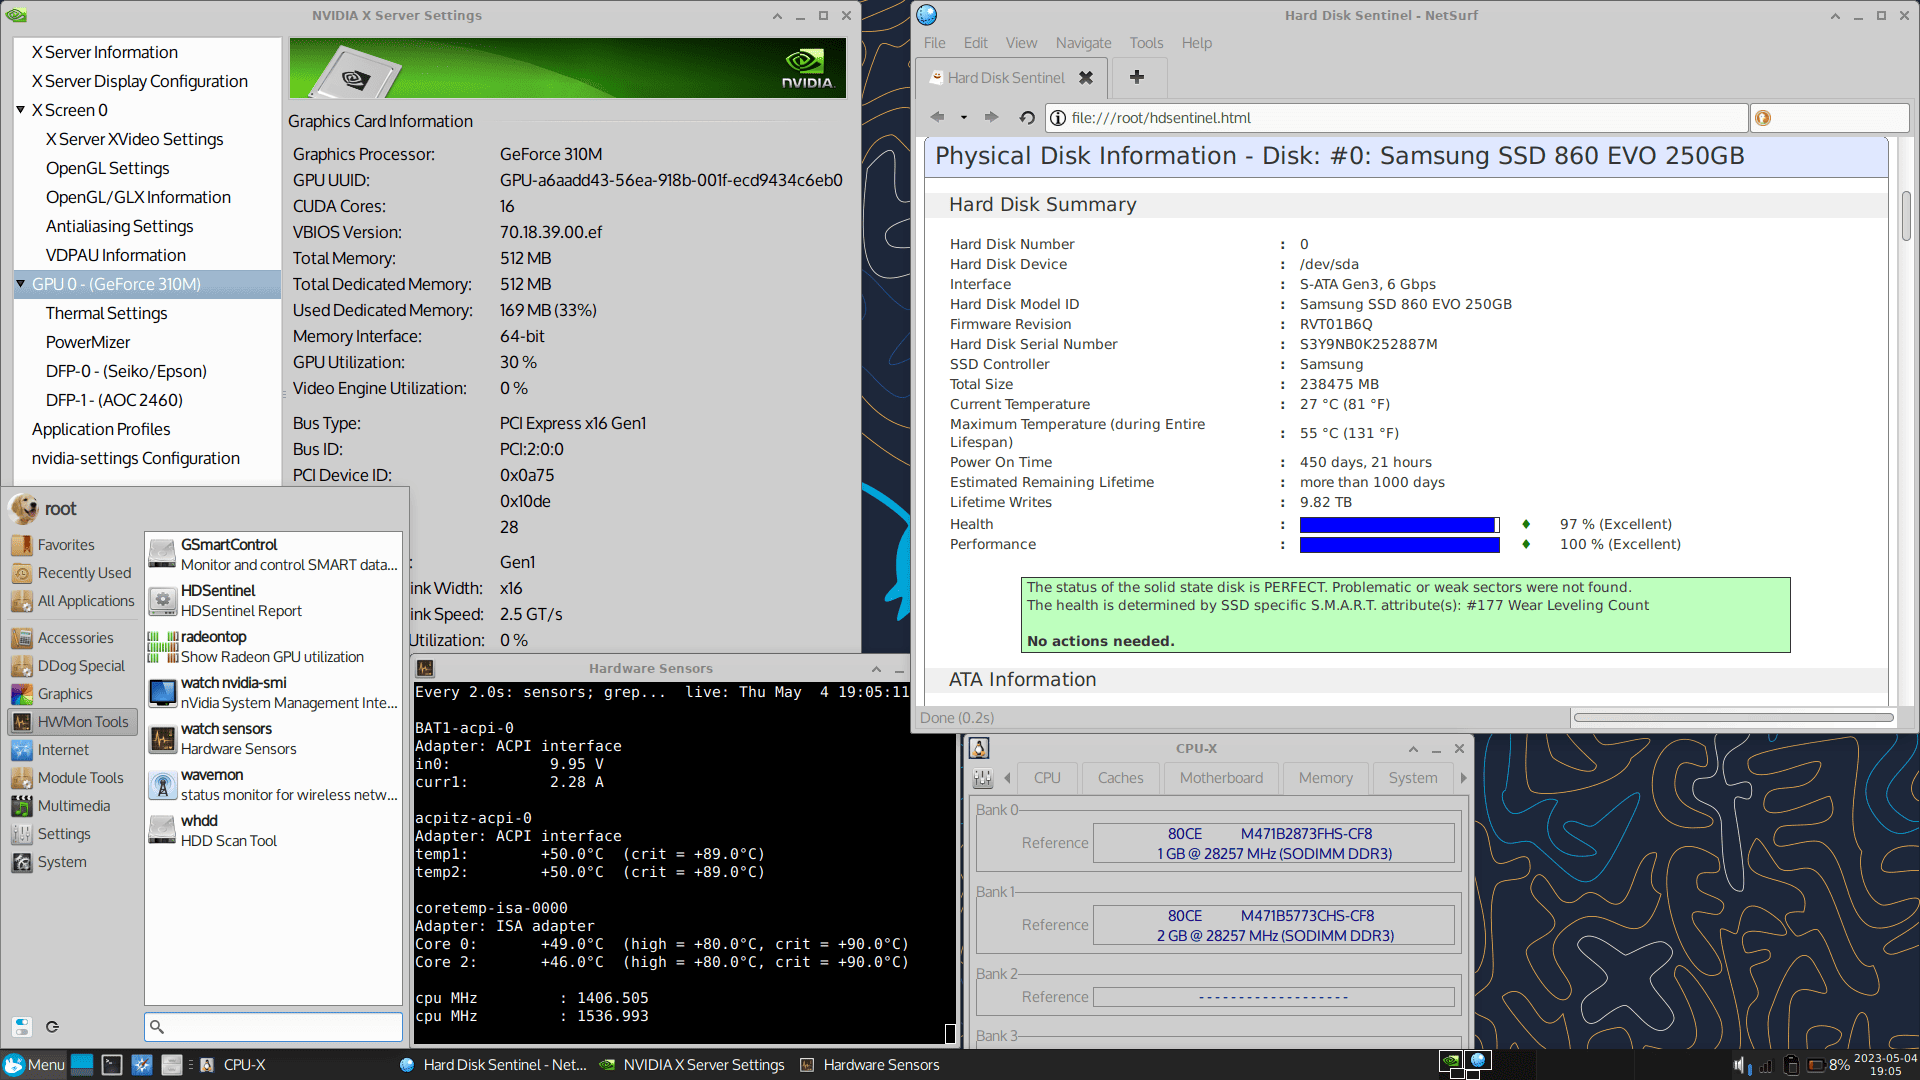Switch to the NVIDIA X Server Settings taskbar entry
This screenshot has width=1920, height=1080.
pyautogui.click(x=692, y=1065)
